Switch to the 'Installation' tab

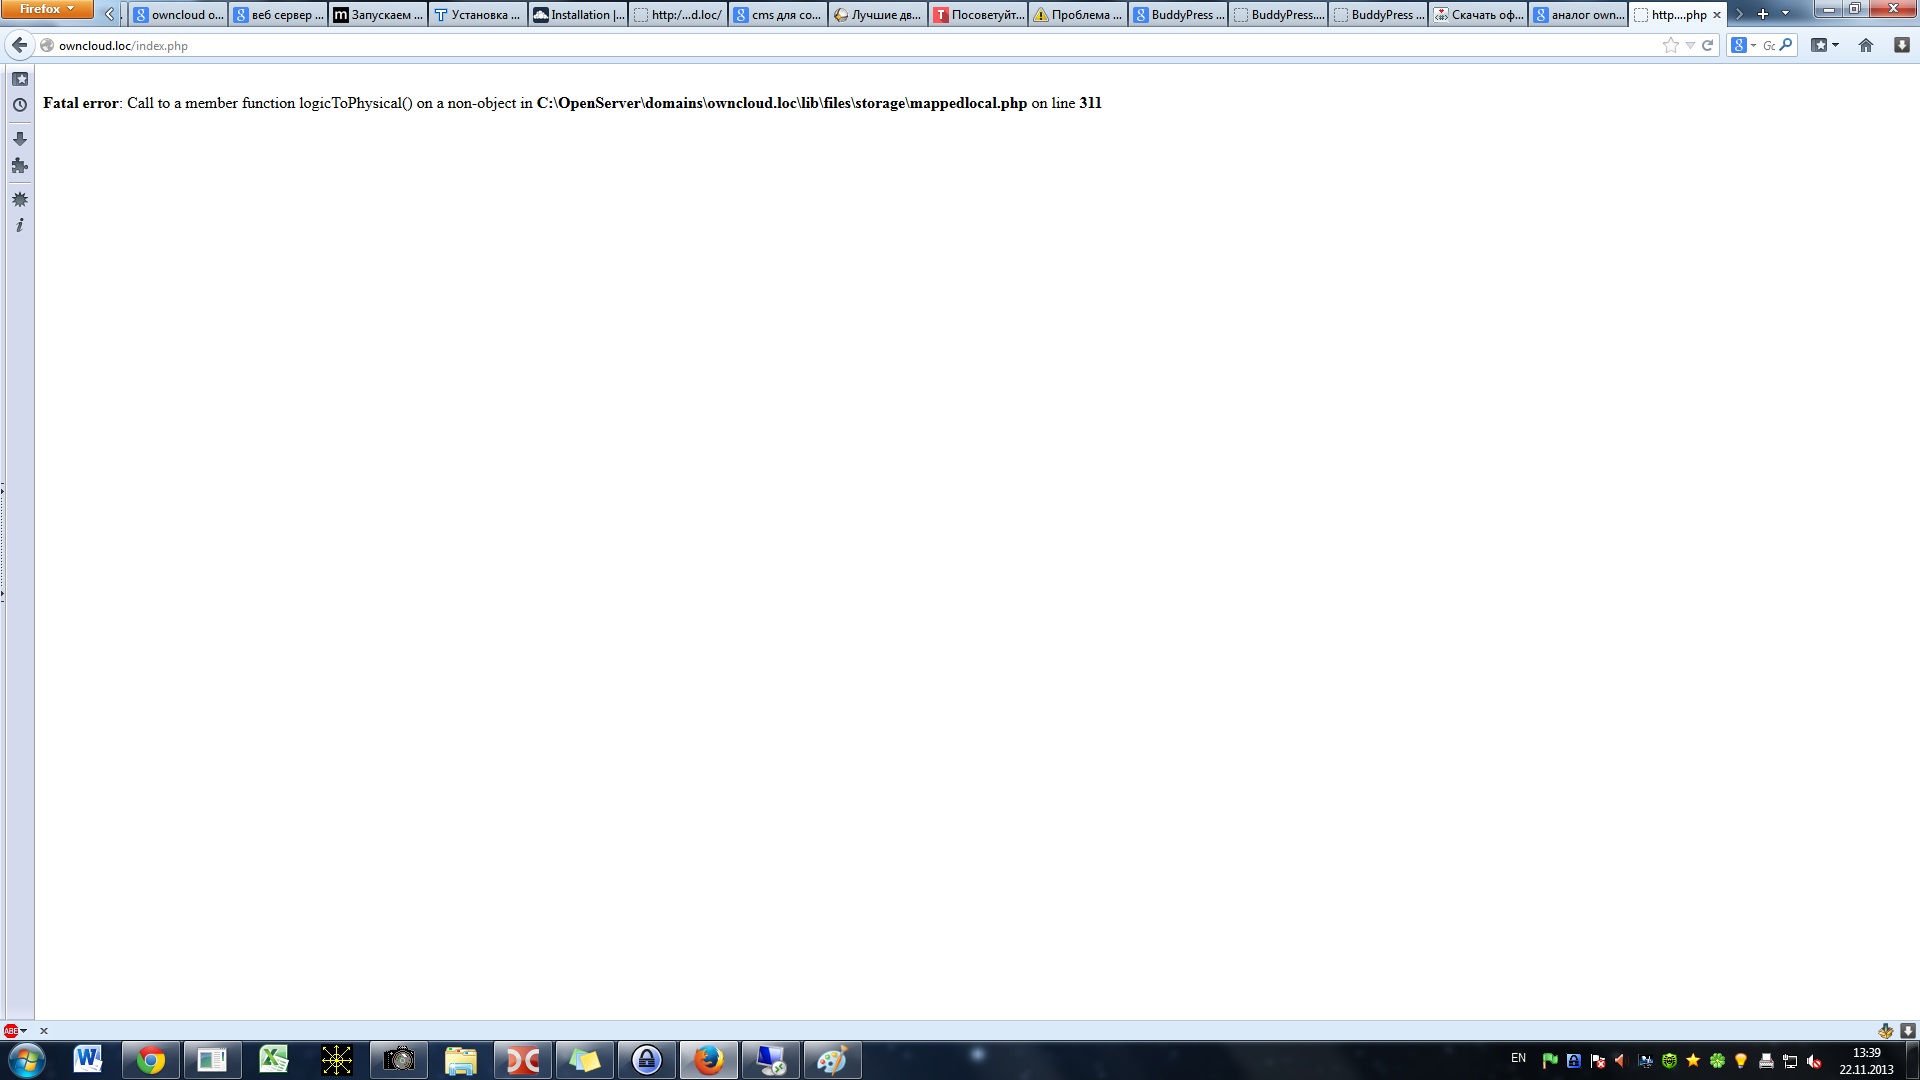click(x=578, y=15)
